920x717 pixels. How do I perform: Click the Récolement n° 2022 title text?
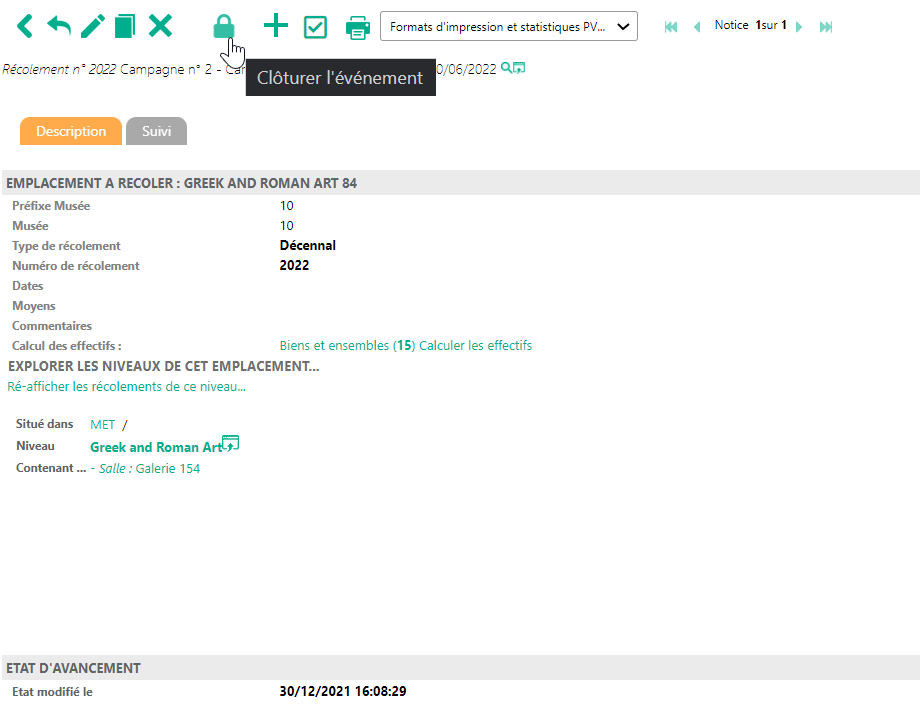pos(59,69)
